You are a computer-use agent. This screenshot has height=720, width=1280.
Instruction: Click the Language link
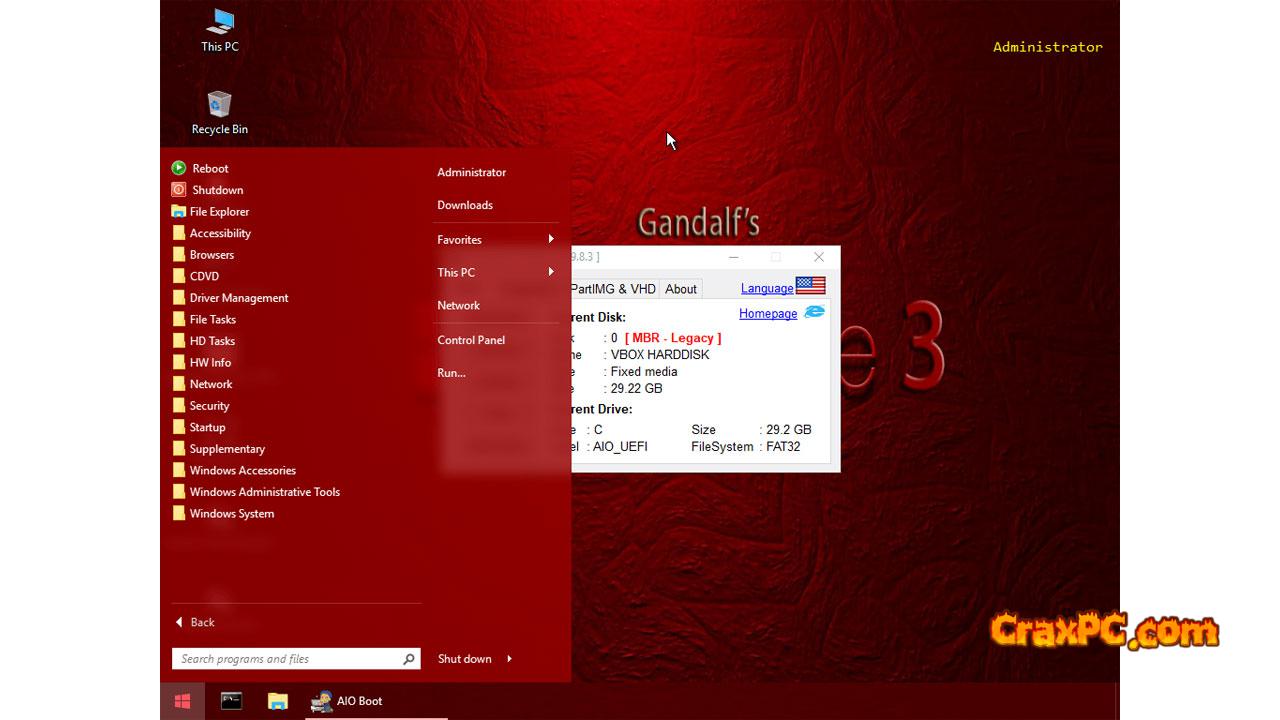pyautogui.click(x=767, y=288)
